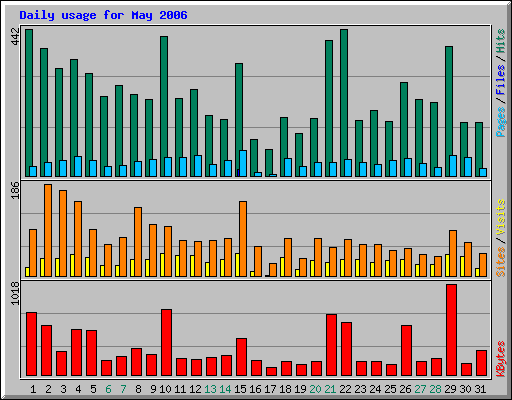
Task: Click the yellow sites bar for day 29
Action: click(447, 265)
